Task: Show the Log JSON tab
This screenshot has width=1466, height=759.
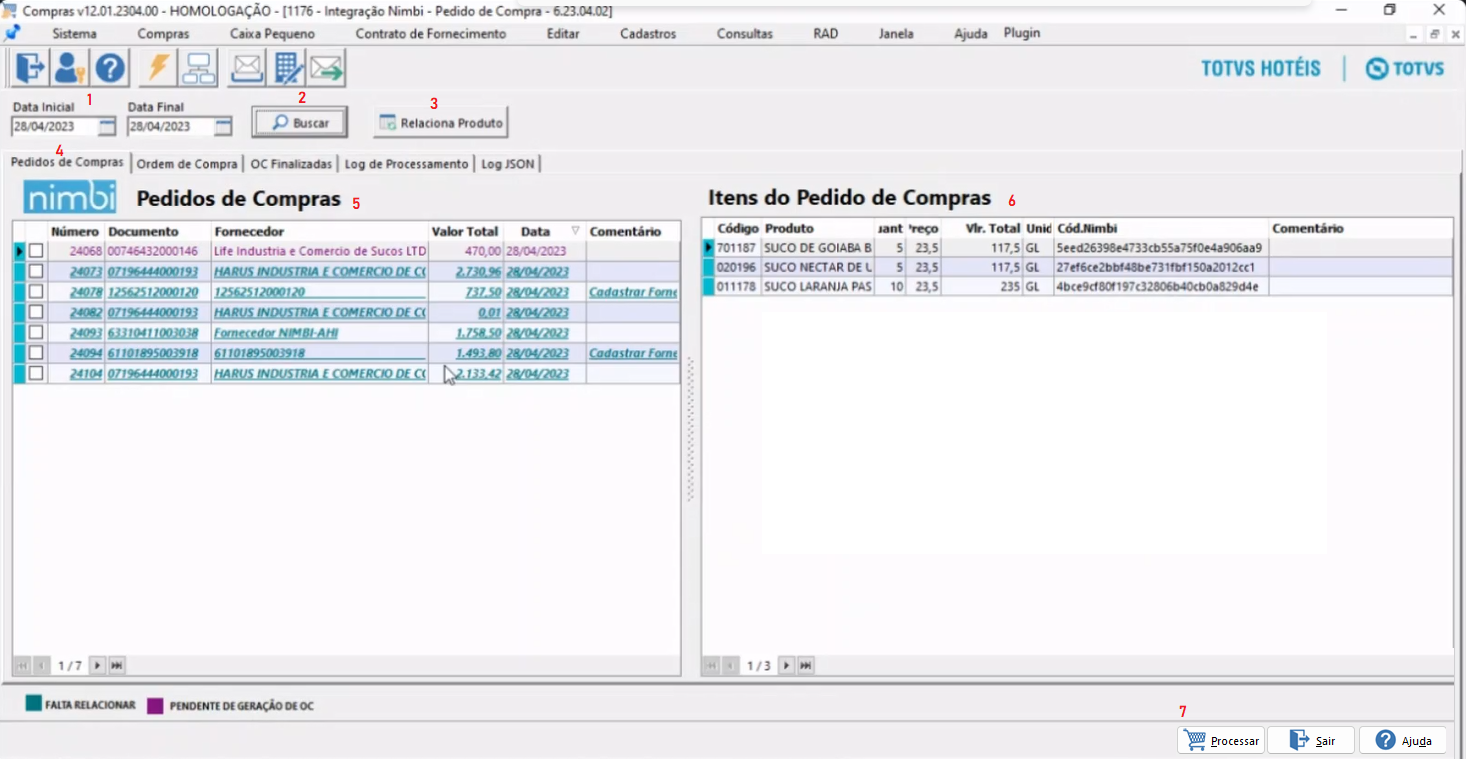Action: [x=508, y=164]
